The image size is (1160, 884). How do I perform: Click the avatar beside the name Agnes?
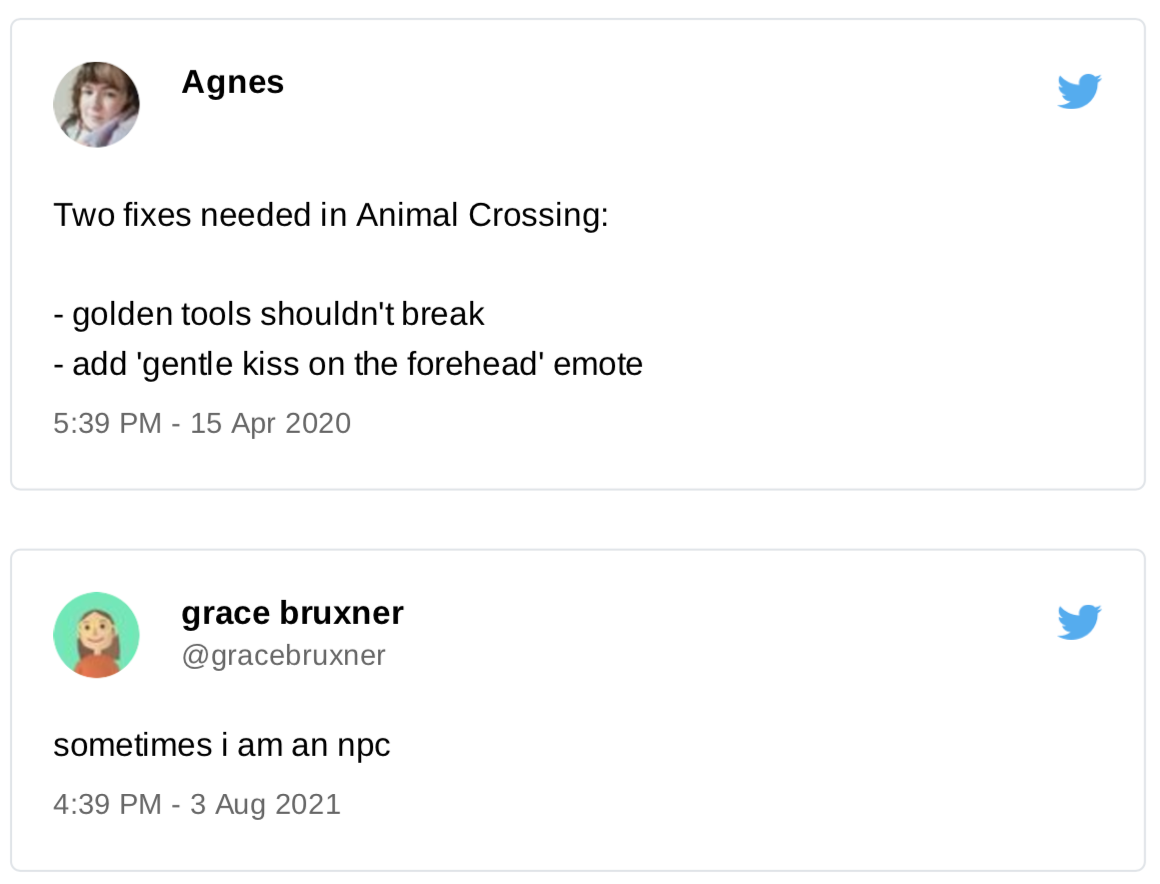[96, 103]
